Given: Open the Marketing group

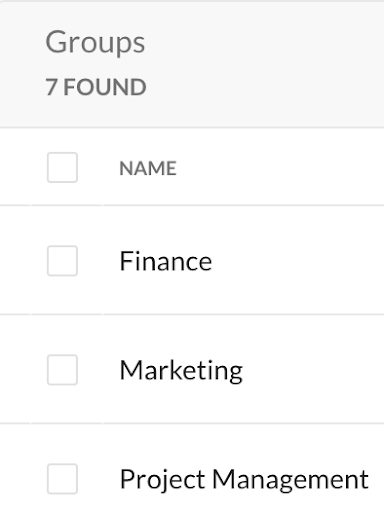Looking at the screenshot, I should coord(181,371).
